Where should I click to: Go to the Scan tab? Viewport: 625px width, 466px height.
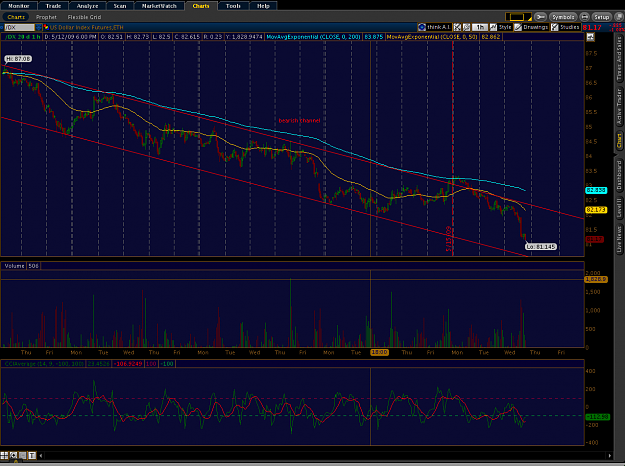(x=120, y=6)
